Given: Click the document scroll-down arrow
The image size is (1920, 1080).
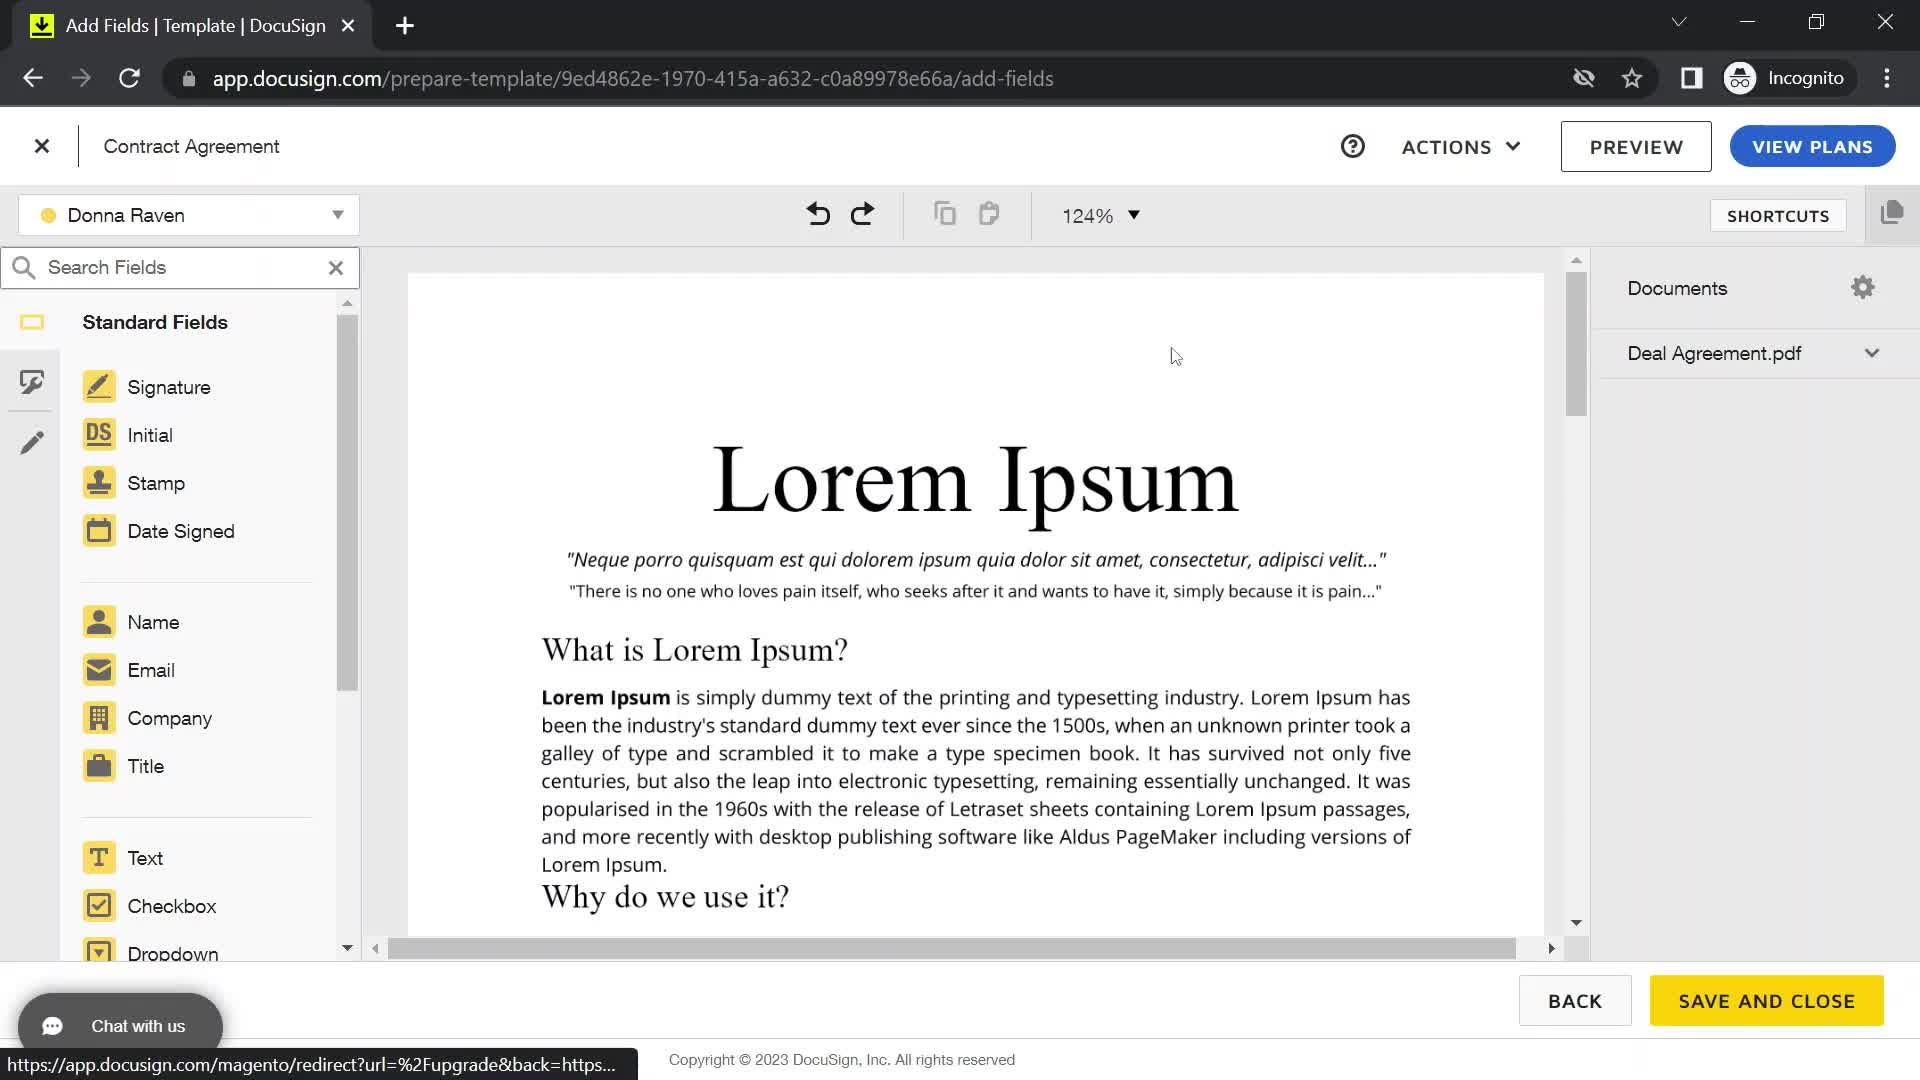Looking at the screenshot, I should 1576,923.
